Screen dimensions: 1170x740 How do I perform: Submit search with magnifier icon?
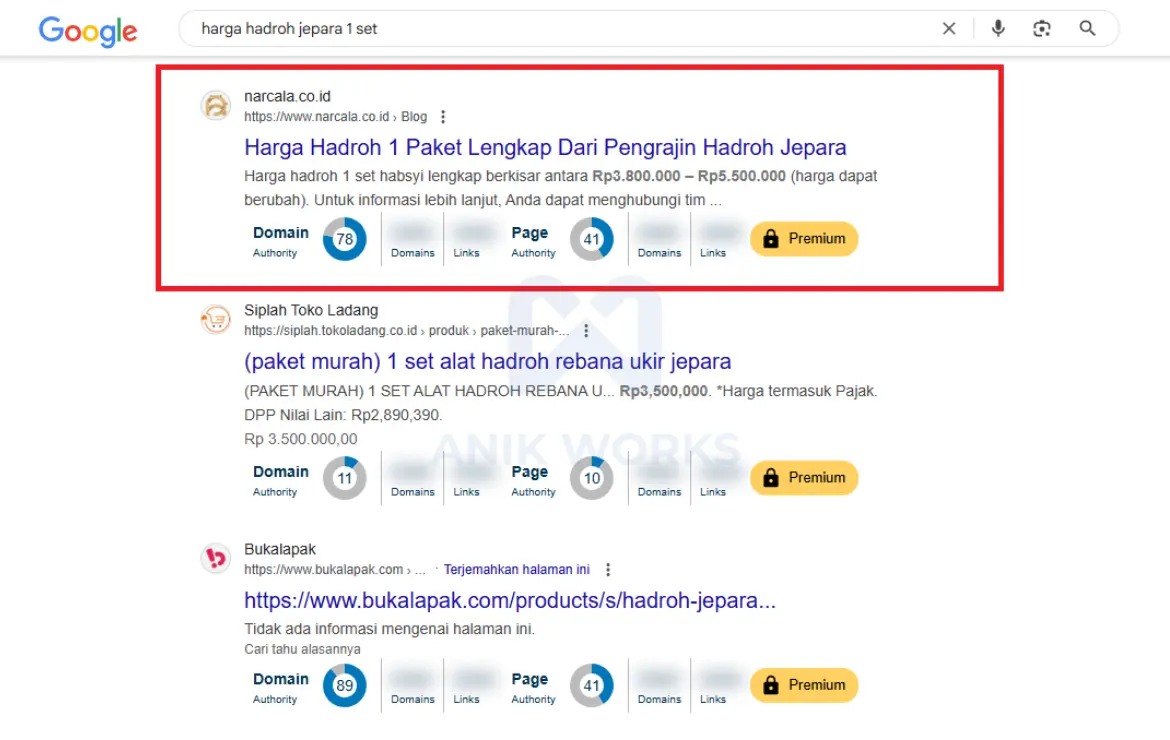[x=1088, y=29]
